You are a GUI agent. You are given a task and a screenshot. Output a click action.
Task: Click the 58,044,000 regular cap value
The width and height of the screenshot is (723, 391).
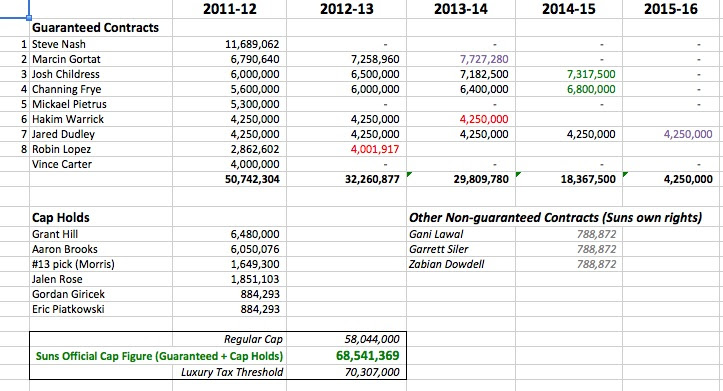[346, 339]
